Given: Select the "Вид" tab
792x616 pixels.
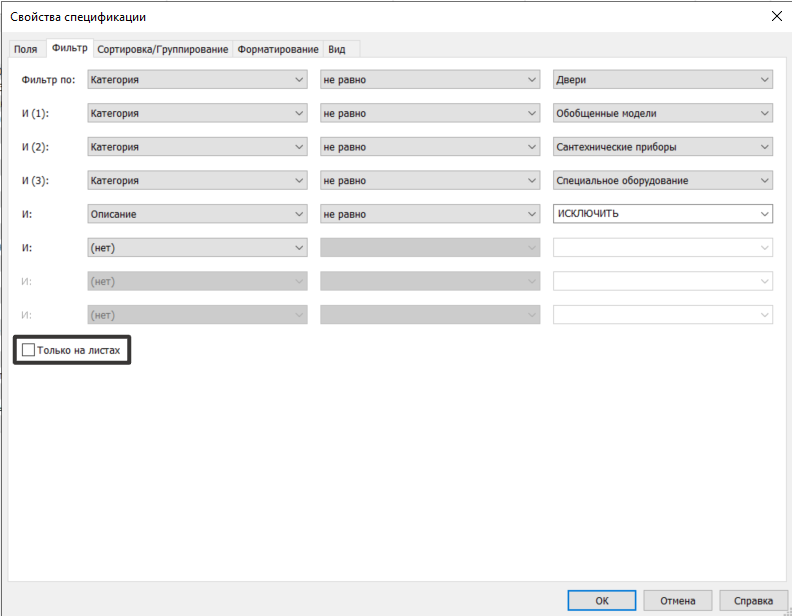Looking at the screenshot, I should click(x=337, y=49).
